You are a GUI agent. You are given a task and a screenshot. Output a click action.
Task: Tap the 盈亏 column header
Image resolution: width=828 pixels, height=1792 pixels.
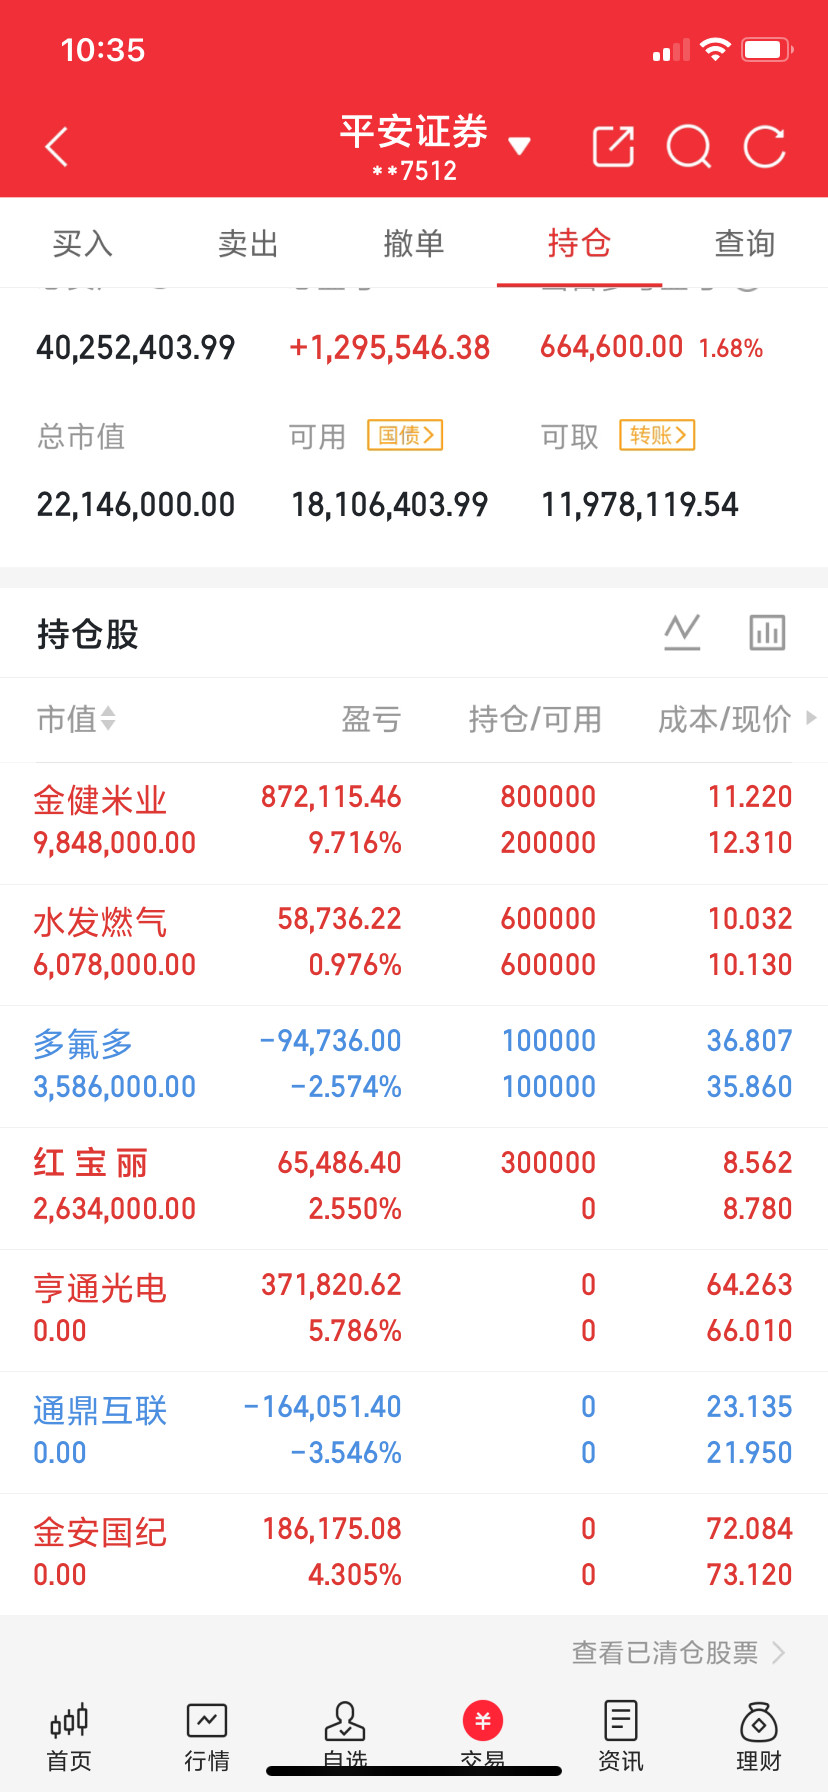pos(371,719)
